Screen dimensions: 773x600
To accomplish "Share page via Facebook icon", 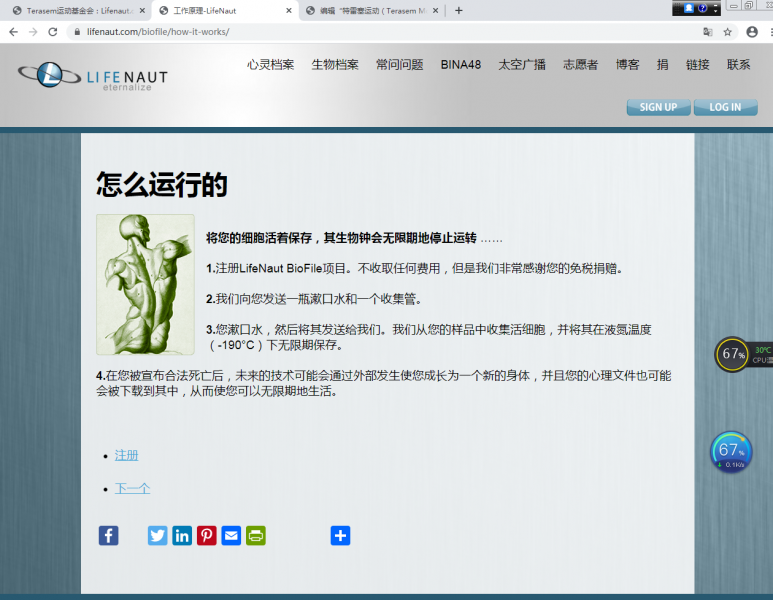I will [x=108, y=535].
